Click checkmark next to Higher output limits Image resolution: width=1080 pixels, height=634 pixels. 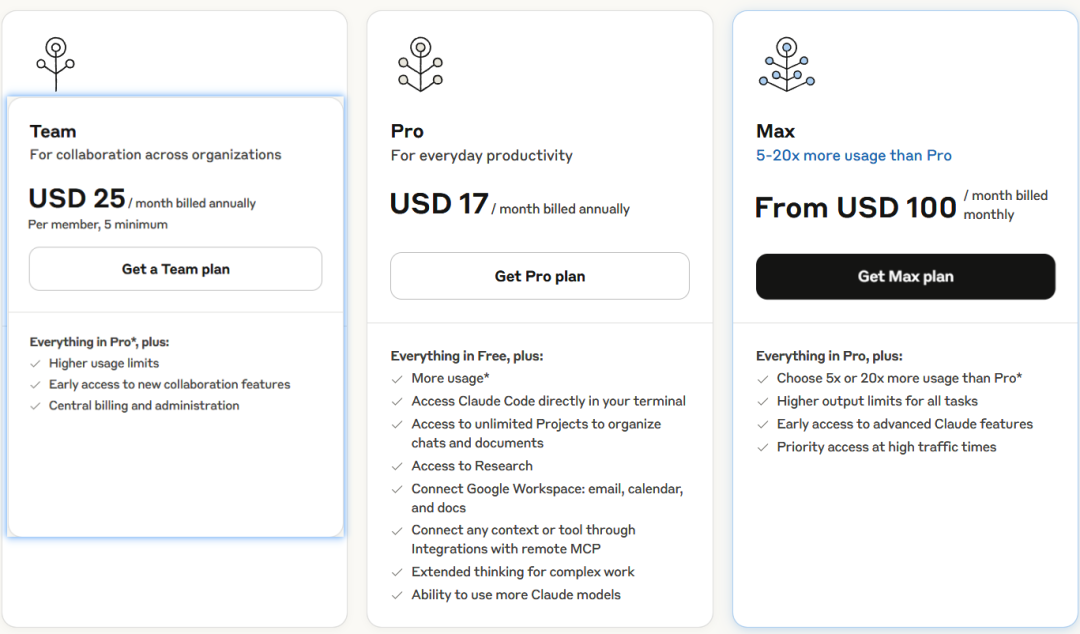coord(763,402)
